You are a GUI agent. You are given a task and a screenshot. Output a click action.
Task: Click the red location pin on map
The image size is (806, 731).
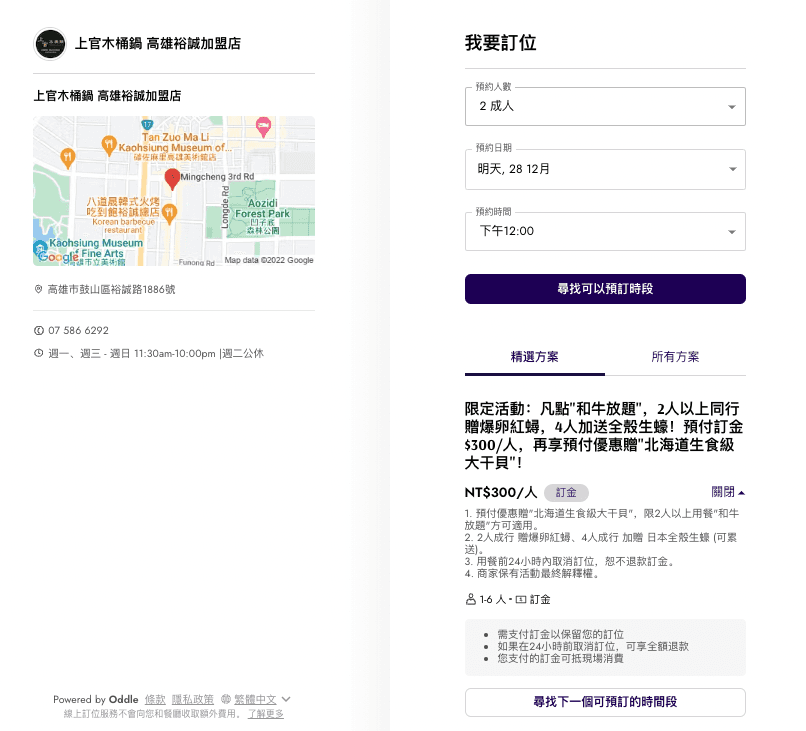pyautogui.click(x=172, y=179)
